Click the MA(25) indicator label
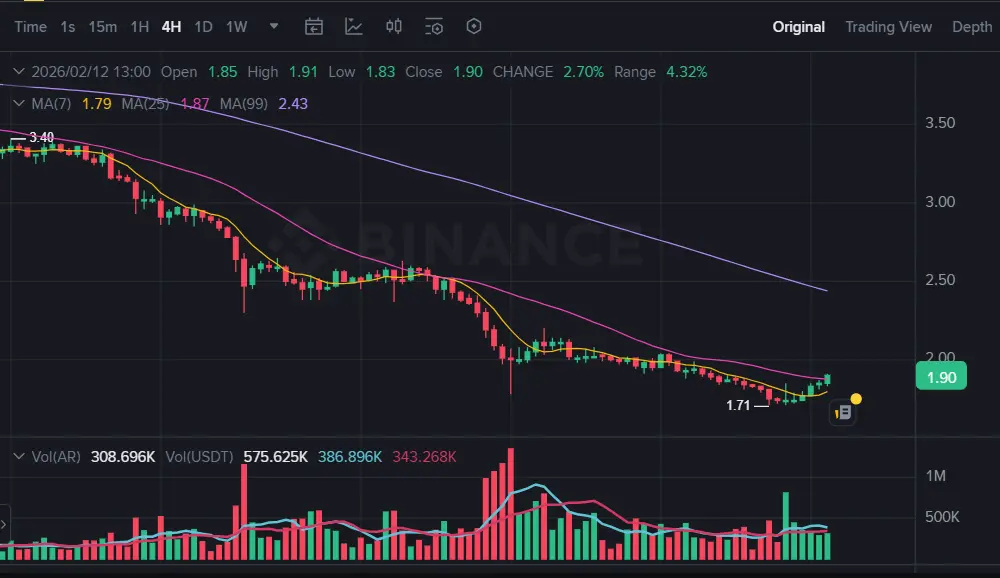Viewport: 1000px width, 578px height. point(145,104)
